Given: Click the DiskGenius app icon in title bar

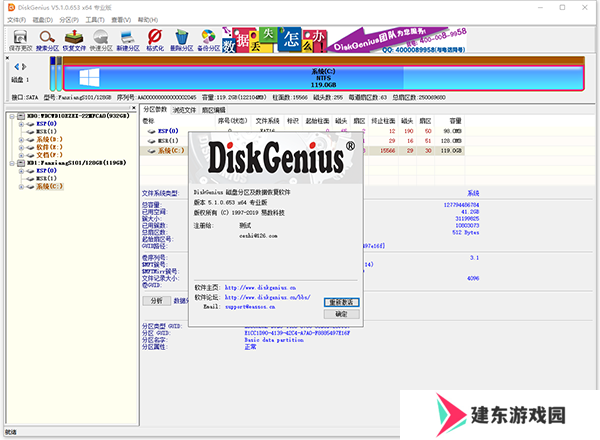Looking at the screenshot, I should point(11,7).
